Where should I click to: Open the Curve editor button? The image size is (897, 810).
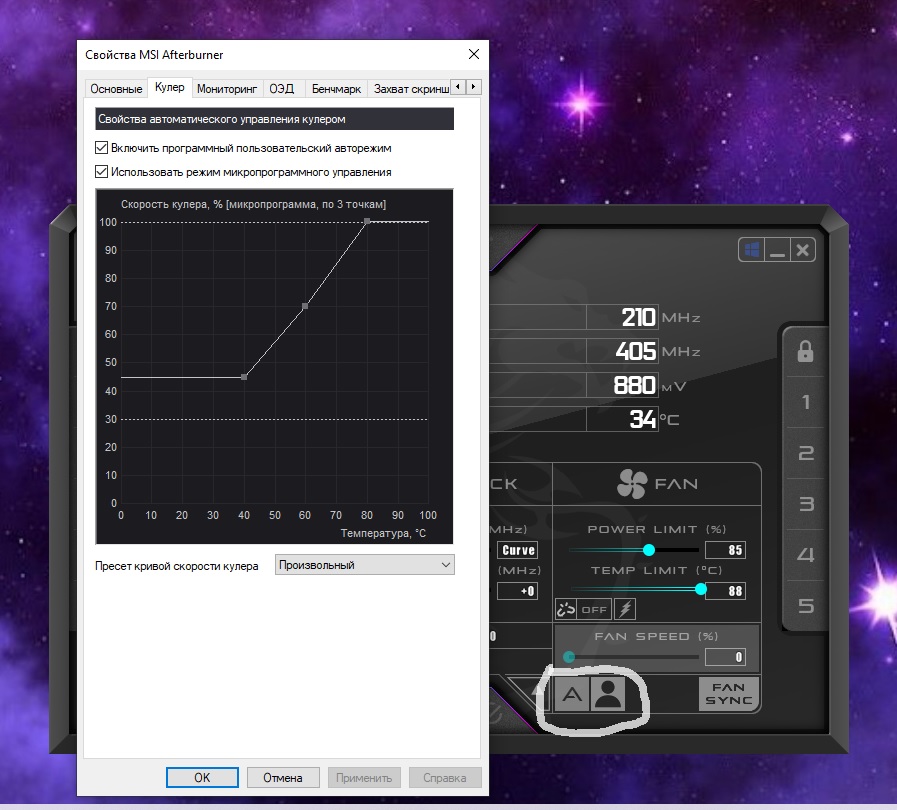[517, 550]
